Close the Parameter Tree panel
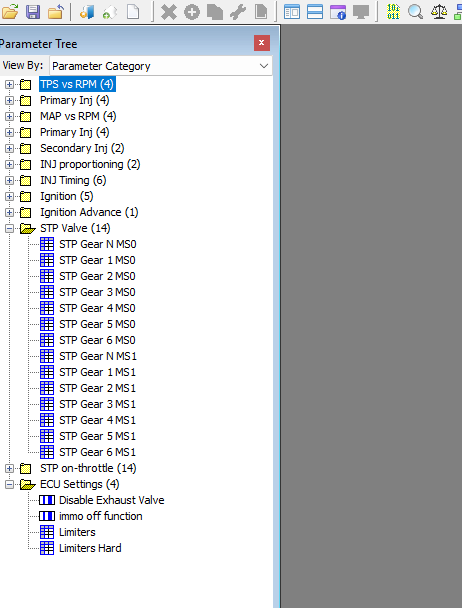This screenshot has width=462, height=608. [x=262, y=43]
